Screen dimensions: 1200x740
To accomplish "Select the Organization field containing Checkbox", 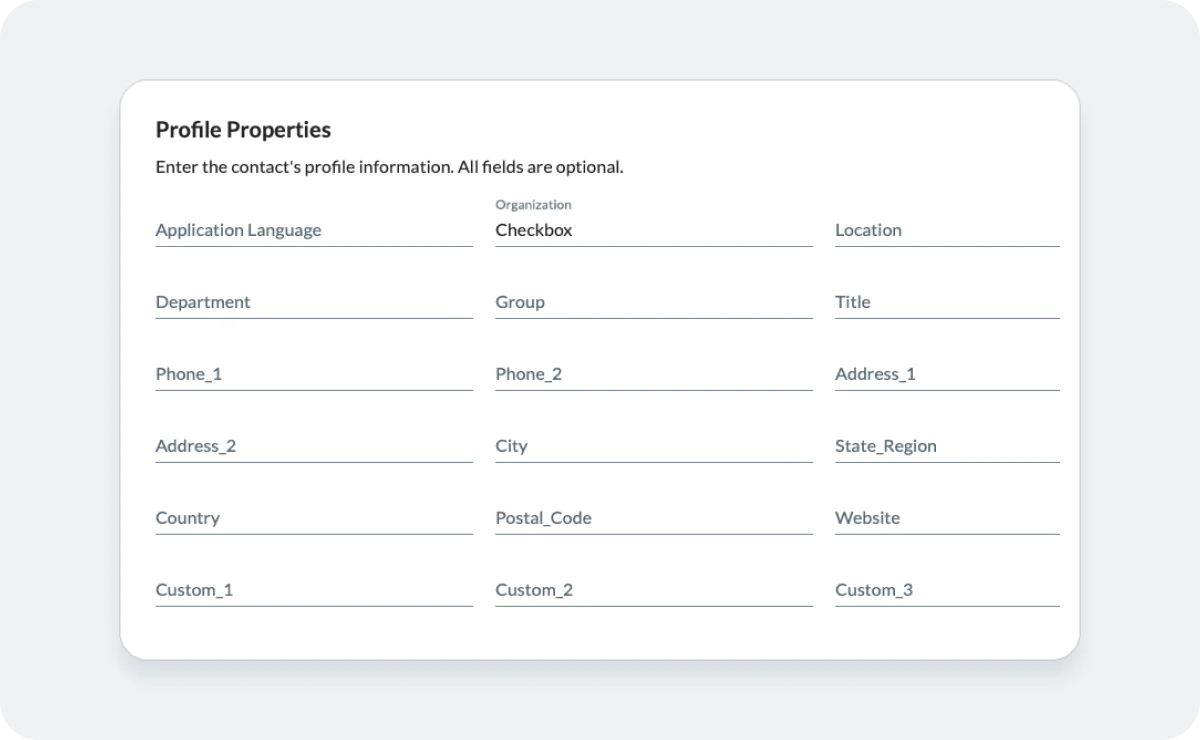I will [654, 230].
